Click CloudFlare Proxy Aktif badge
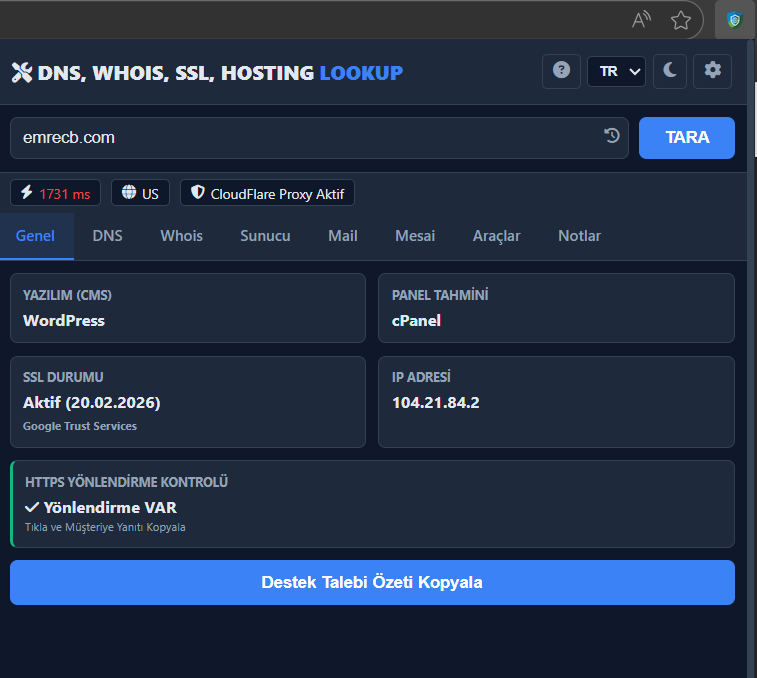757x678 pixels. pos(267,193)
